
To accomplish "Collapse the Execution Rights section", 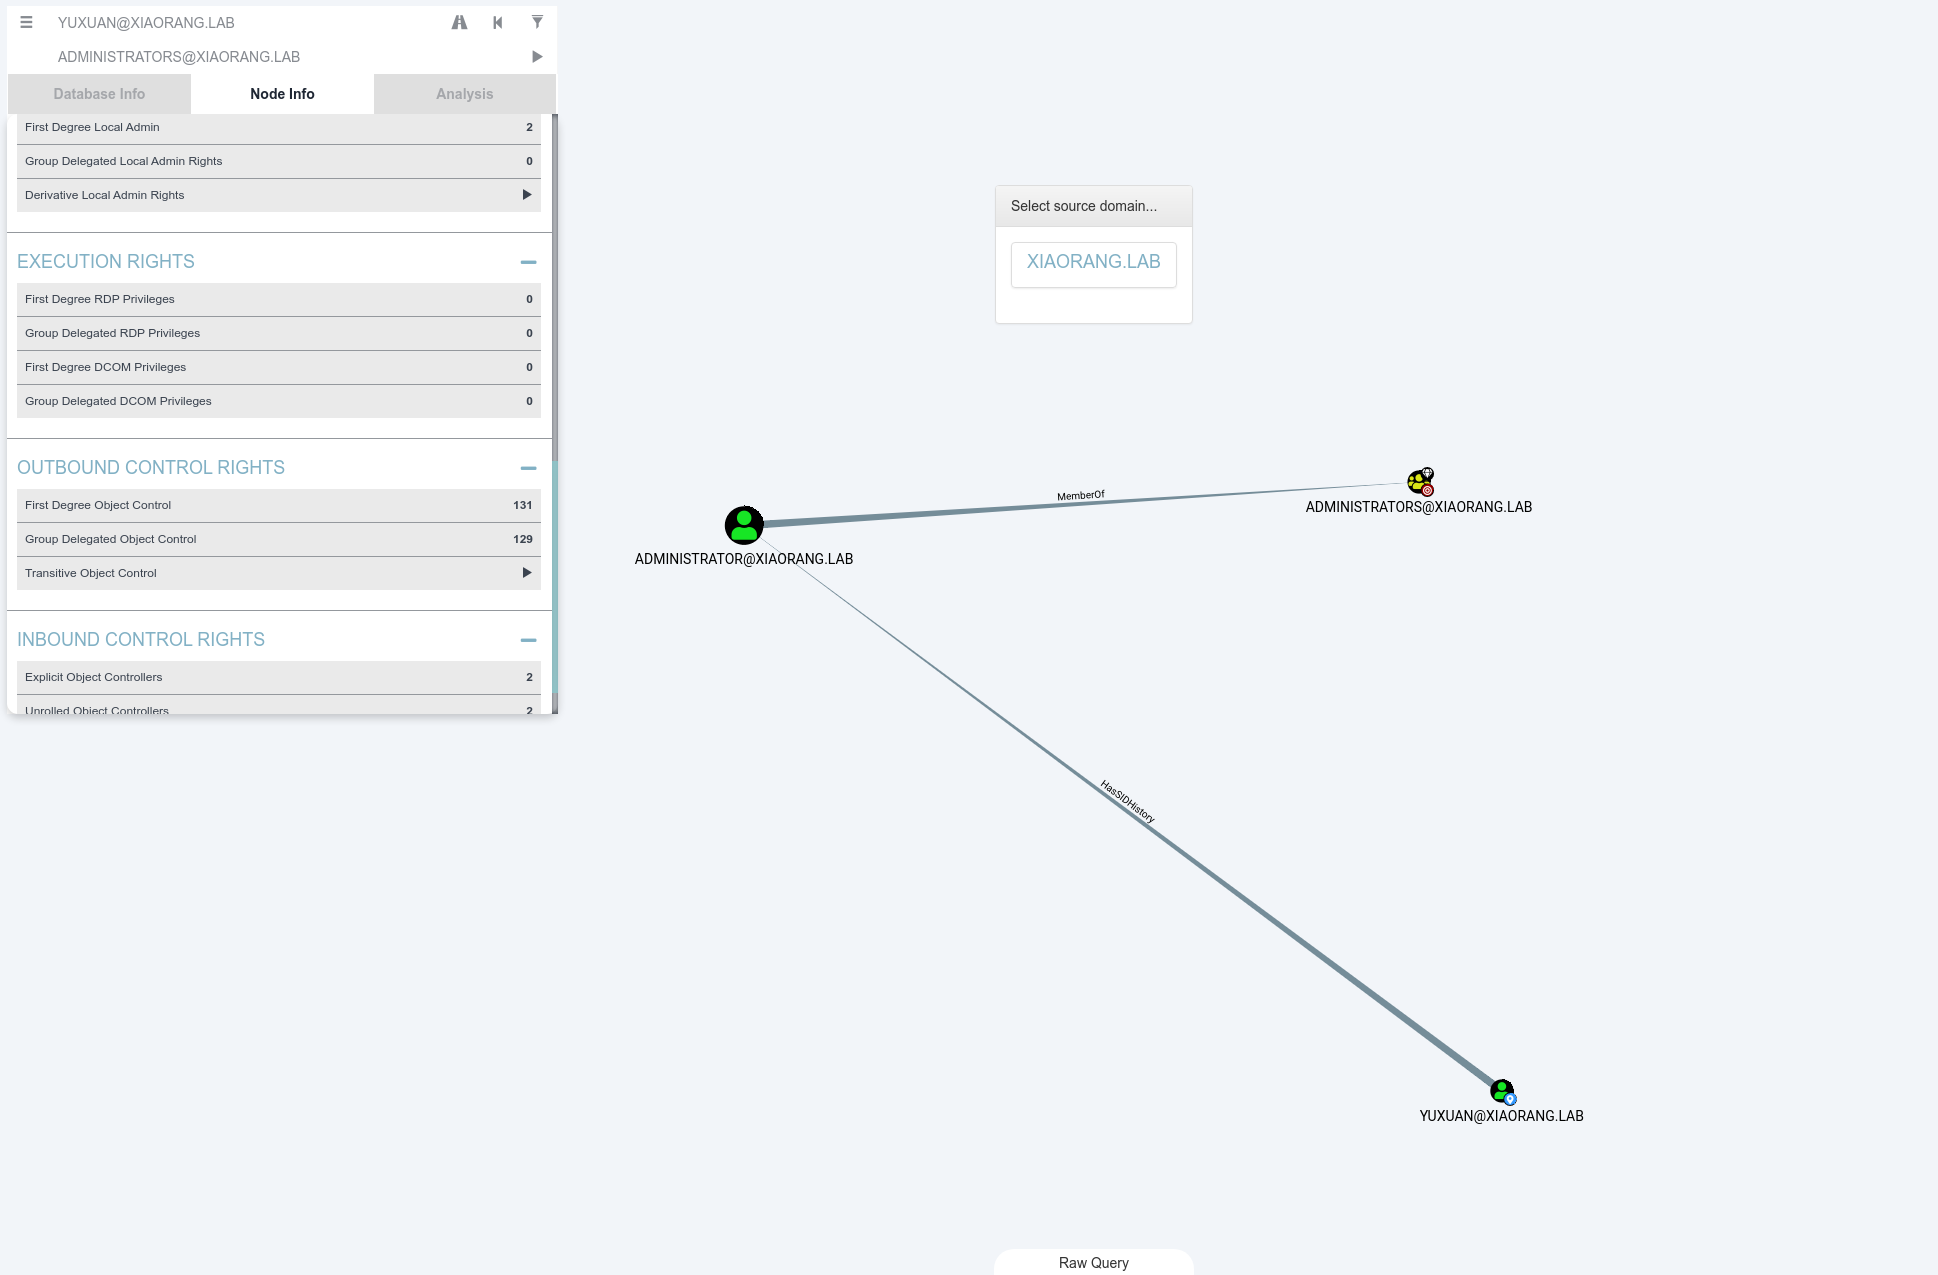I will pos(528,262).
